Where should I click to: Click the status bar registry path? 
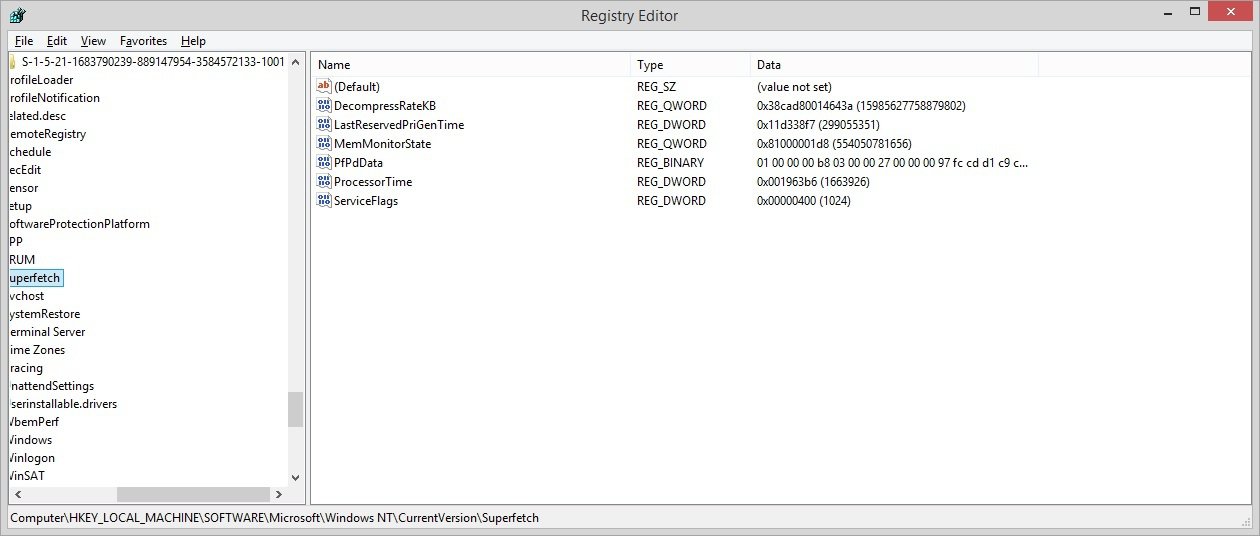pos(275,518)
